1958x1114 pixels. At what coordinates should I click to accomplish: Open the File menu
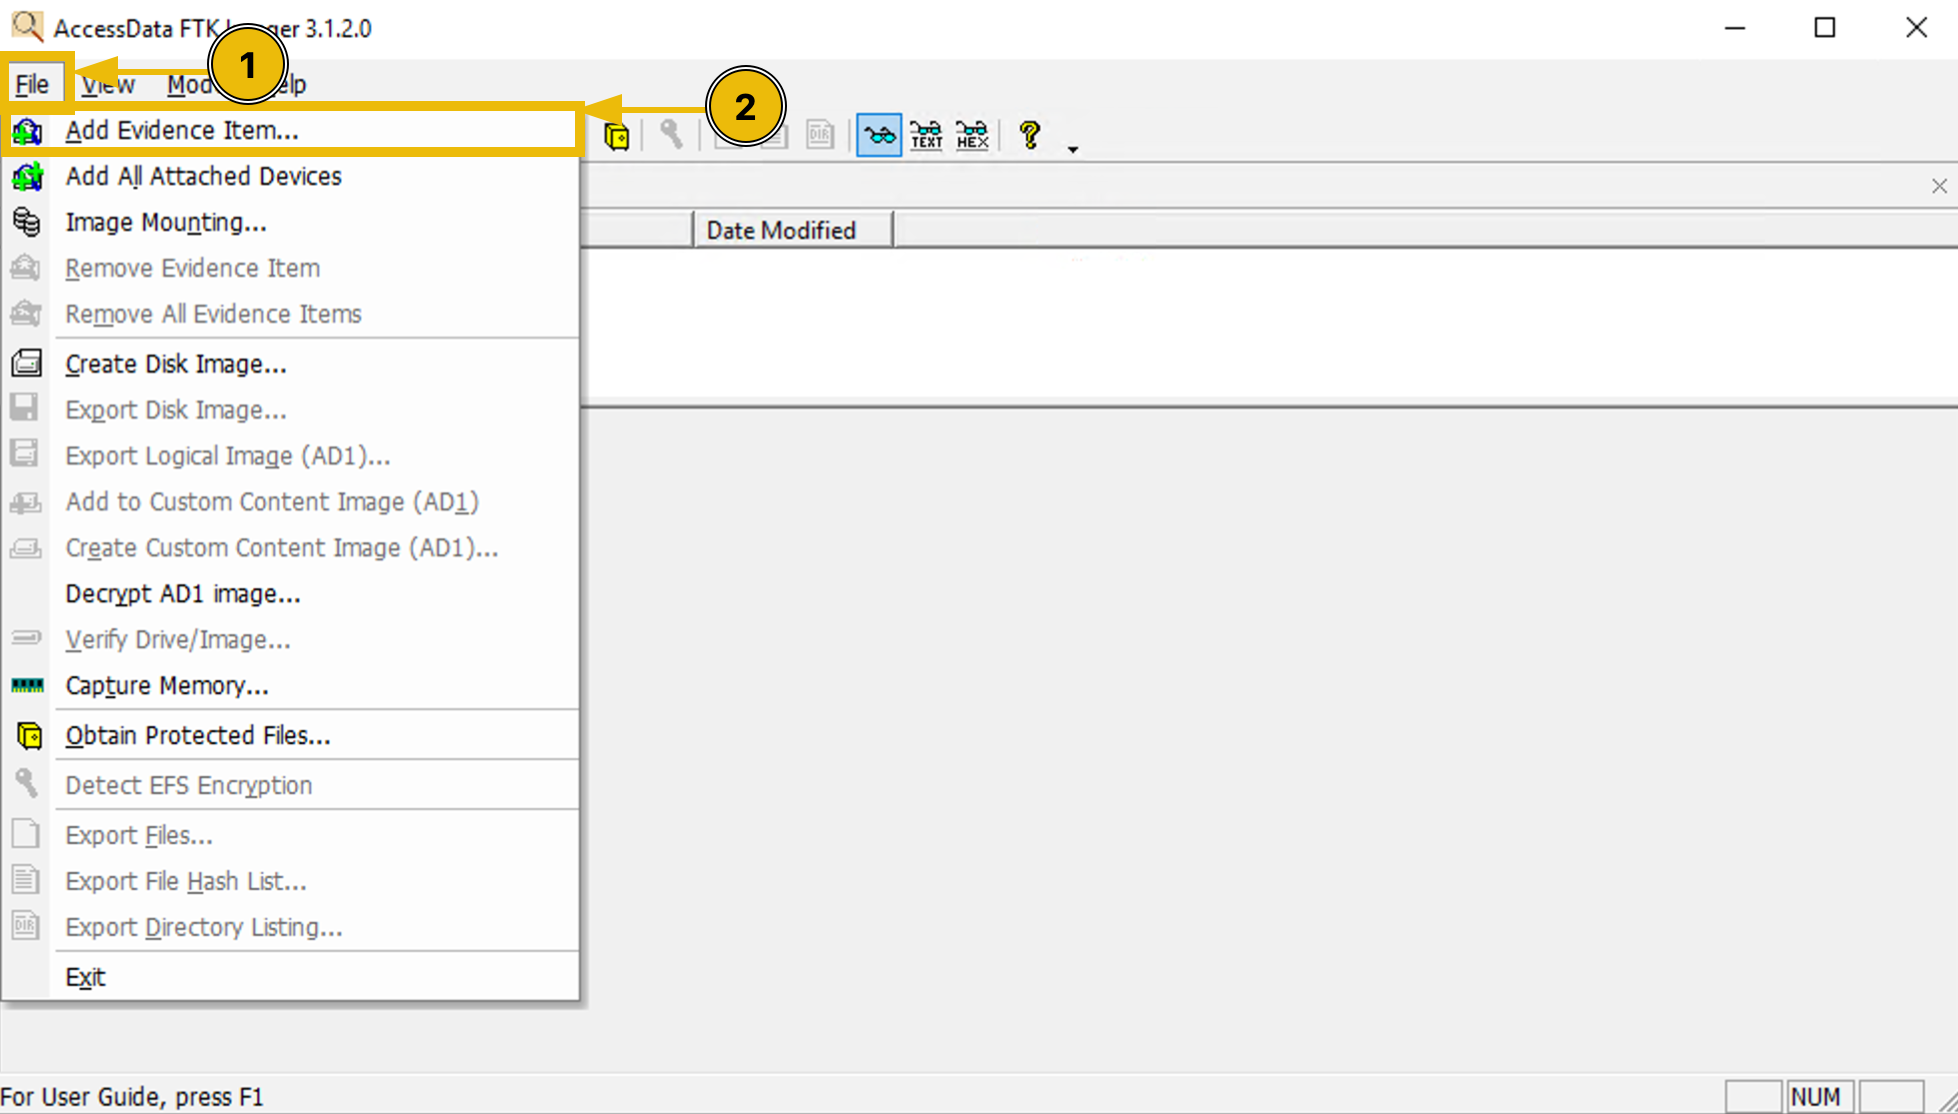[x=32, y=84]
